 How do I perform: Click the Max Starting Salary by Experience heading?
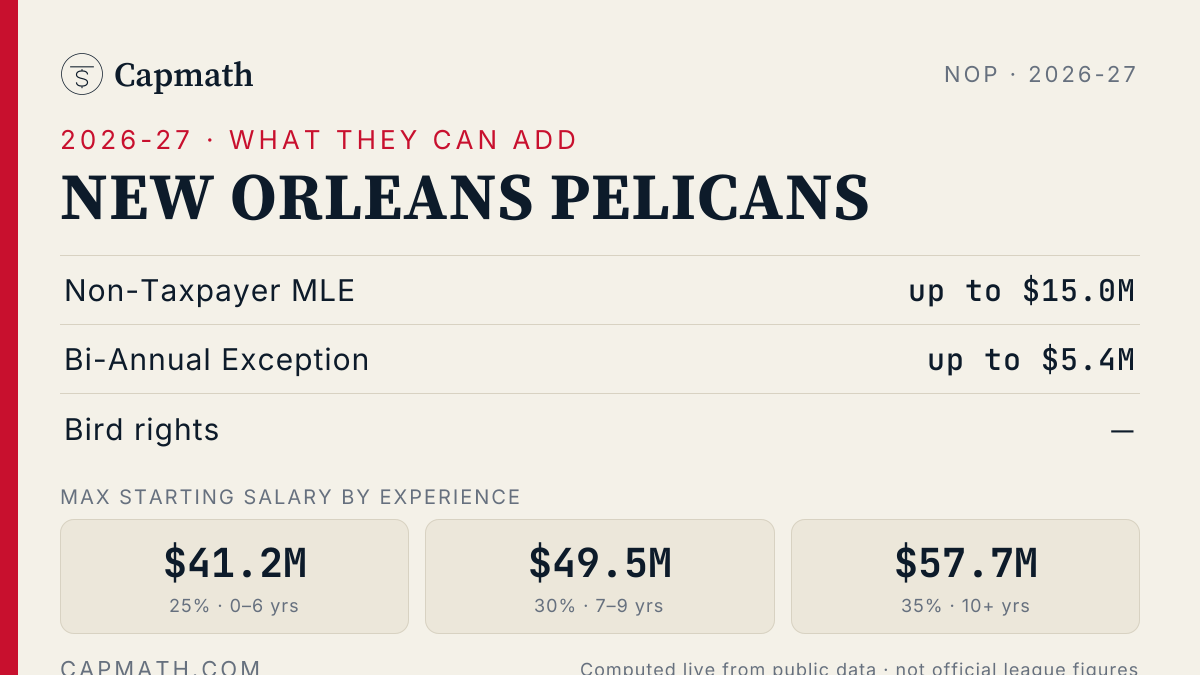tap(291, 497)
